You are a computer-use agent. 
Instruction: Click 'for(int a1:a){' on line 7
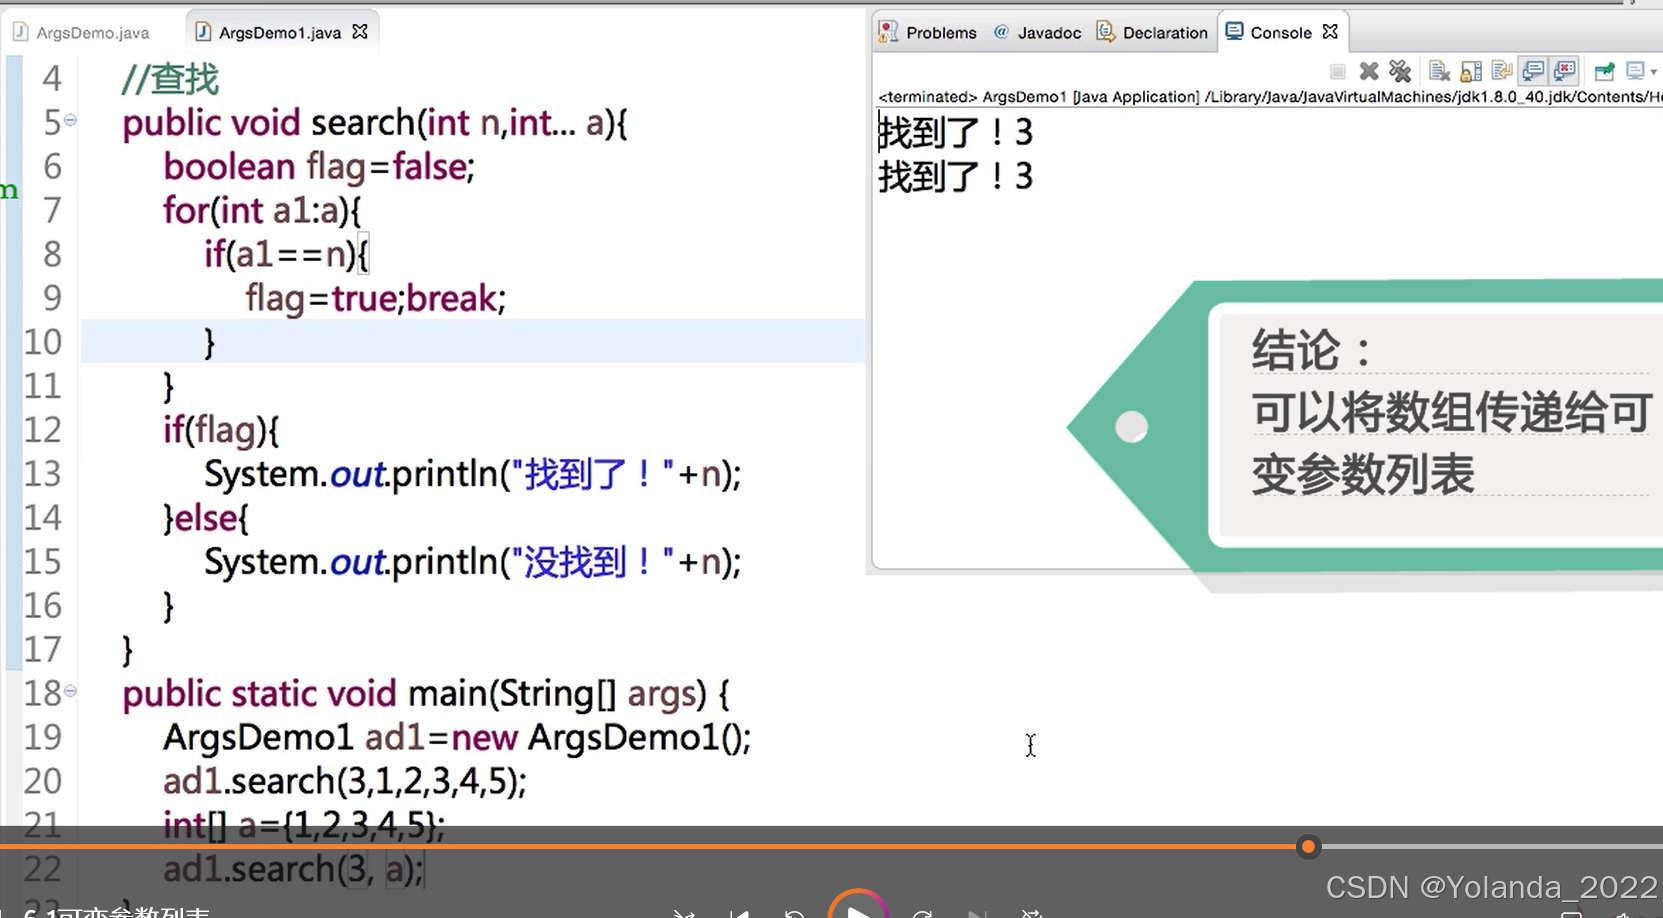pos(262,211)
